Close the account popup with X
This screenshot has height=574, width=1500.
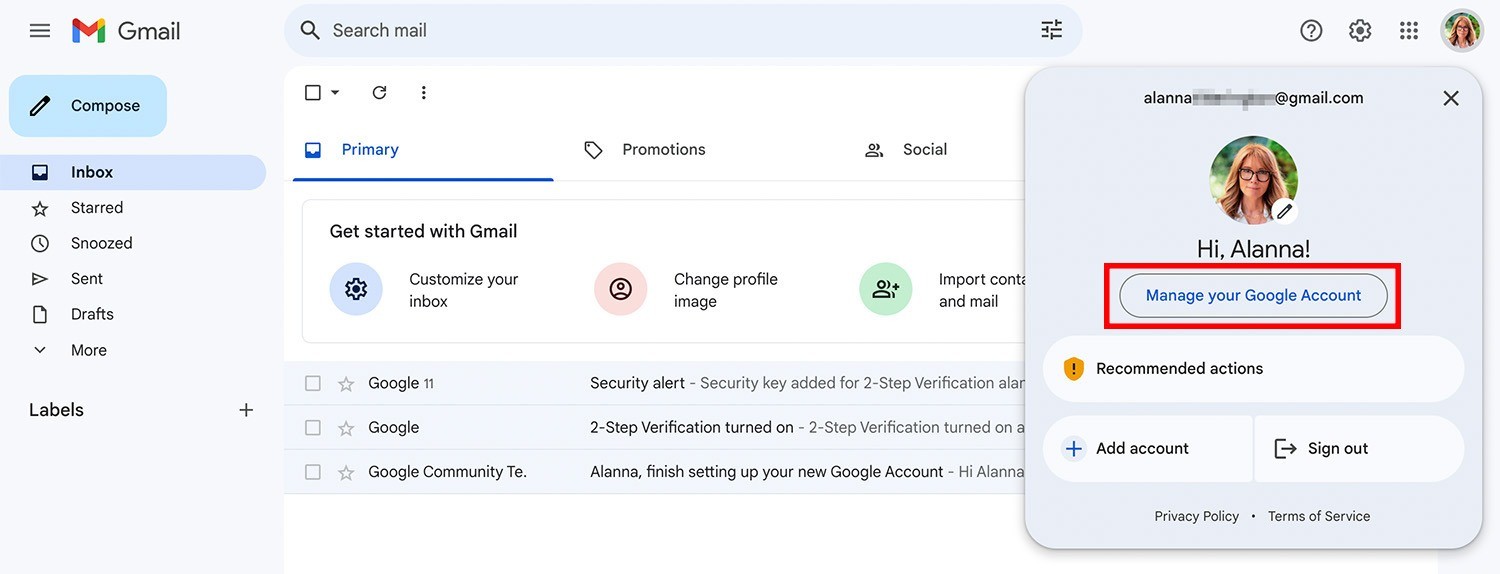[1451, 98]
